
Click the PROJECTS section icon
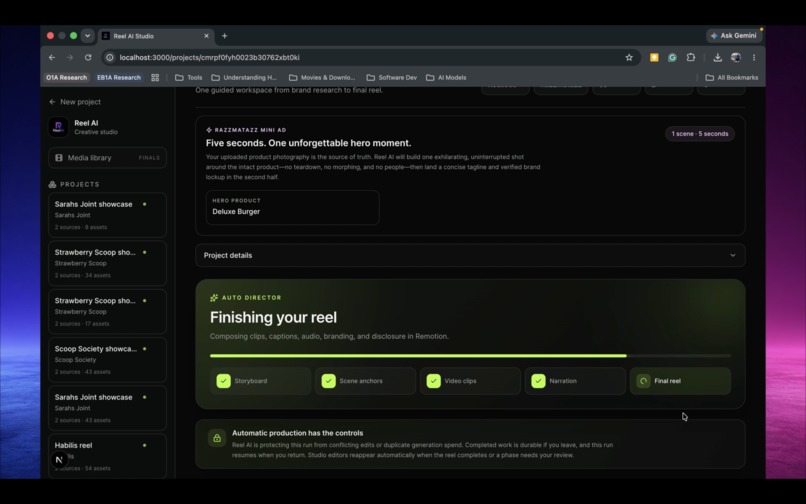(52, 184)
